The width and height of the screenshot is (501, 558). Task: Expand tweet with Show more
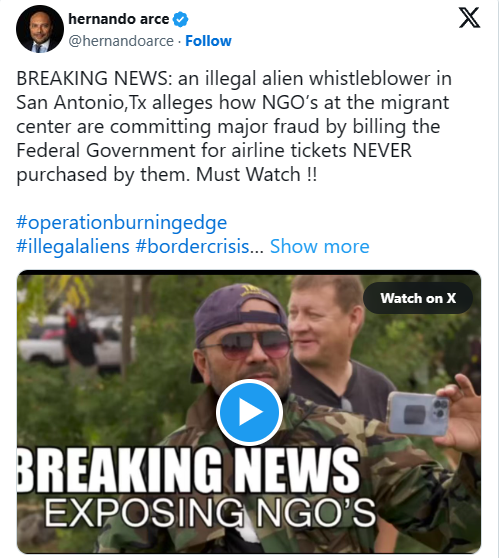click(x=320, y=246)
